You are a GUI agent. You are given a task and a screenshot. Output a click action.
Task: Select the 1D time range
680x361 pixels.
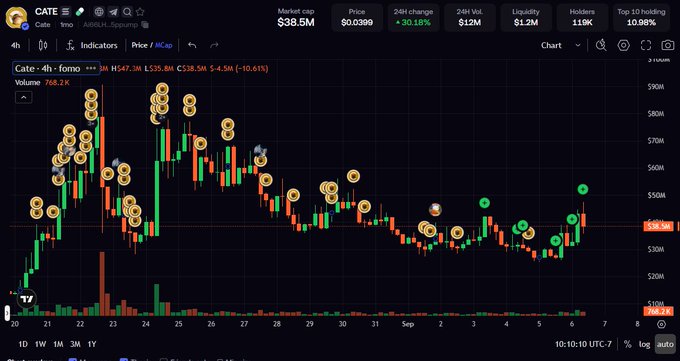(23, 344)
